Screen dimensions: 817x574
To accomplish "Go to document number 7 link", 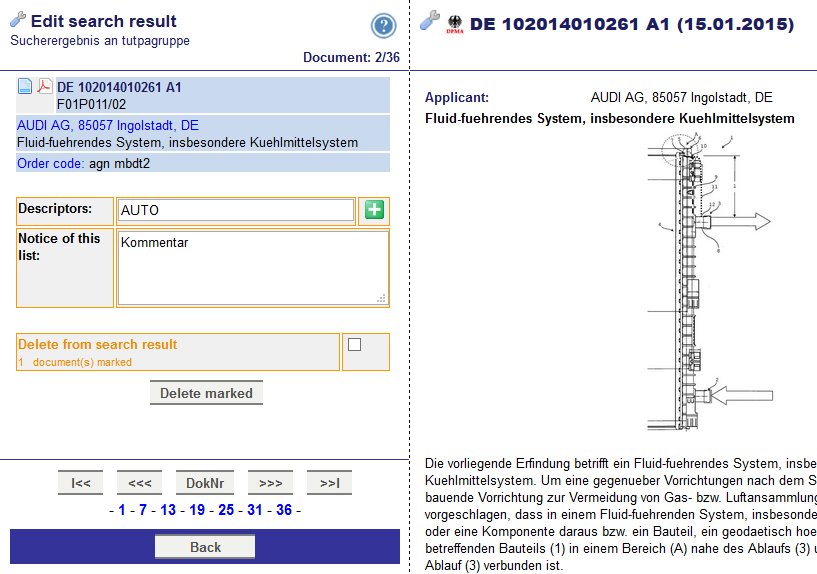I will 143,509.
